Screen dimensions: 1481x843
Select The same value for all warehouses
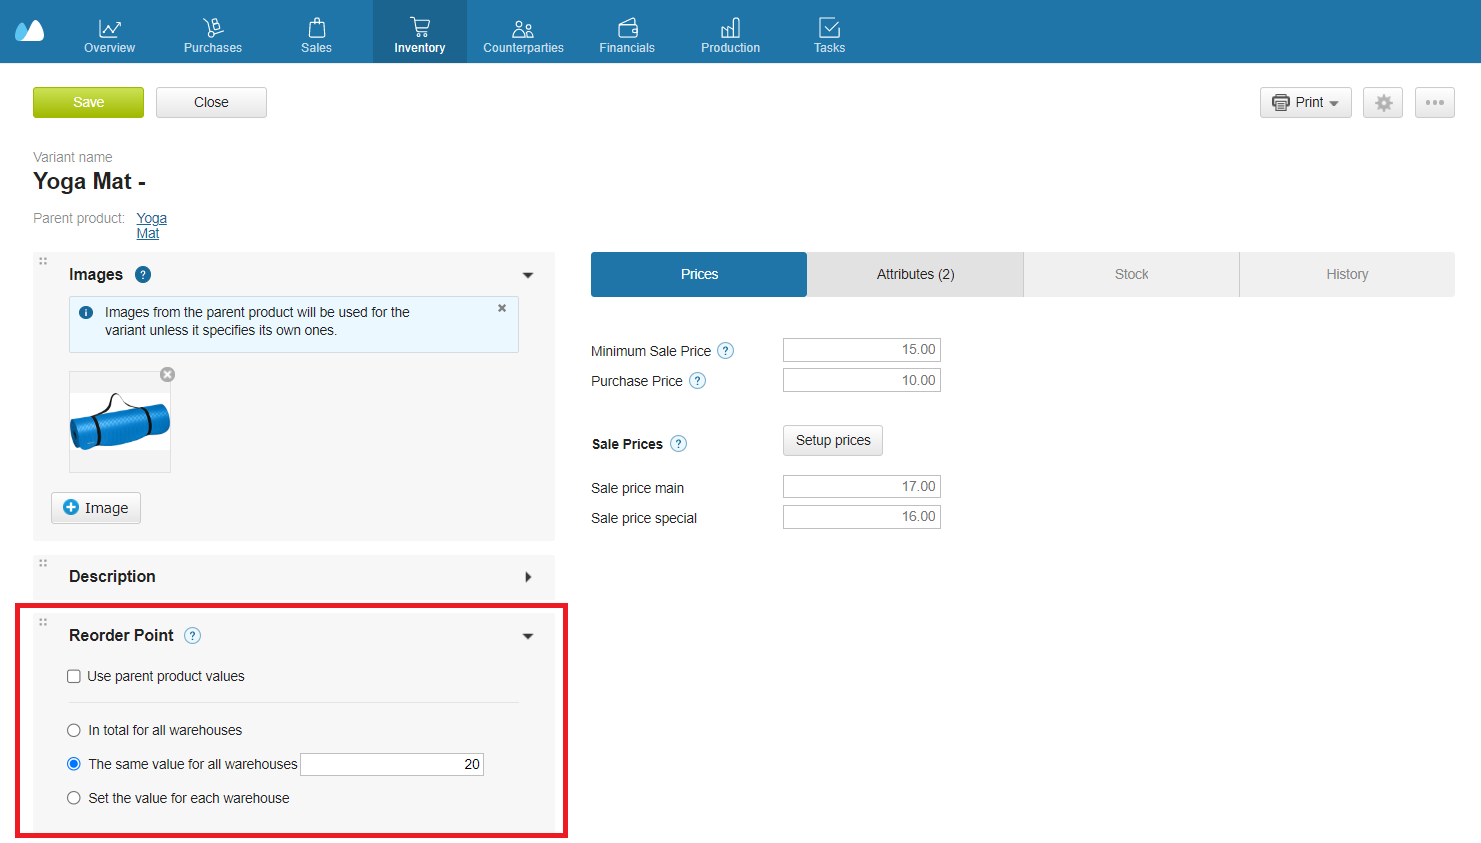(74, 764)
